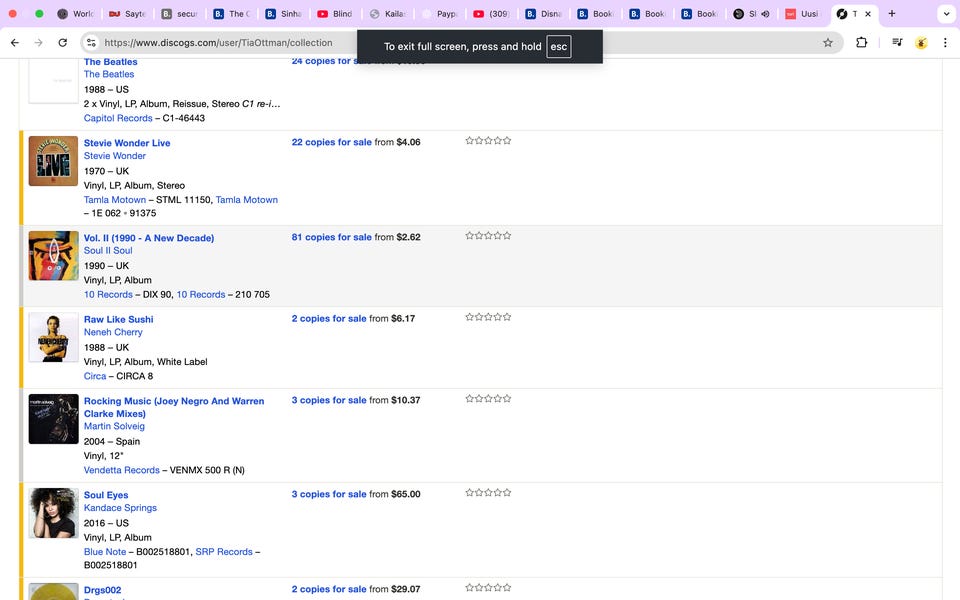This screenshot has width=960, height=600.
Task: Switch to the Payp tab
Action: [x=440, y=13]
